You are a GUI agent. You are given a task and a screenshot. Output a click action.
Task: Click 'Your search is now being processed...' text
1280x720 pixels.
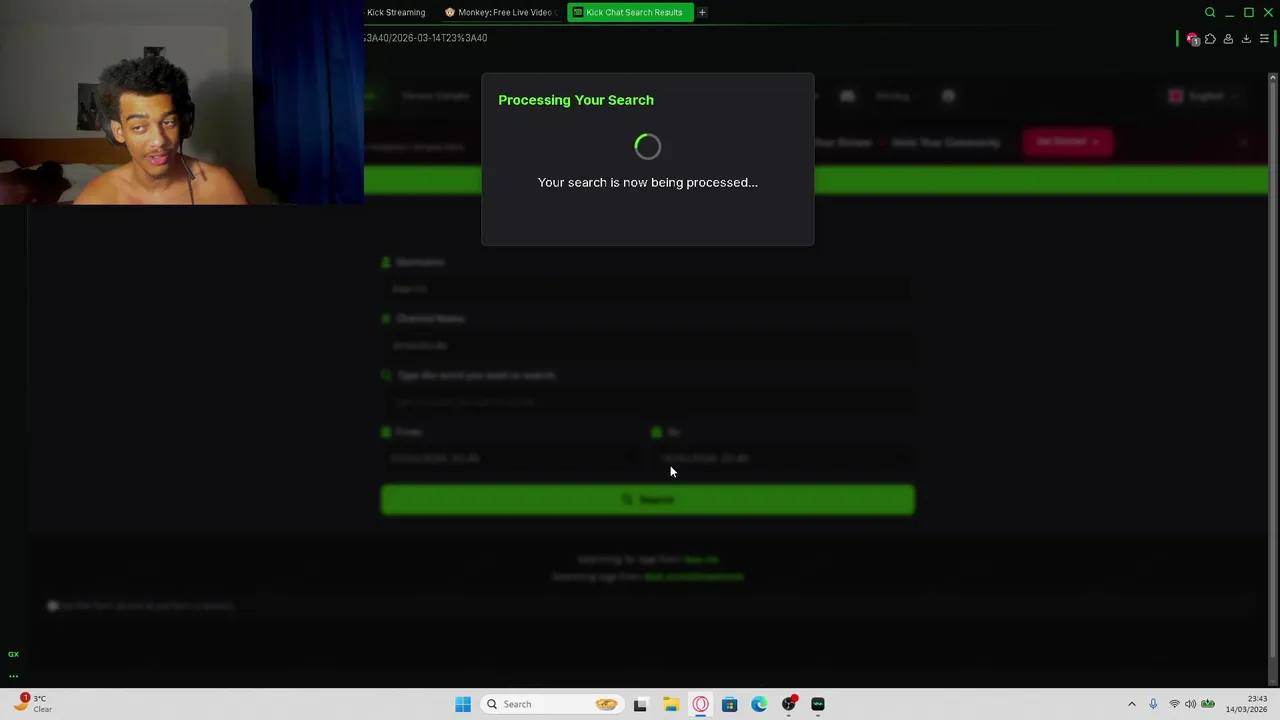pos(648,182)
